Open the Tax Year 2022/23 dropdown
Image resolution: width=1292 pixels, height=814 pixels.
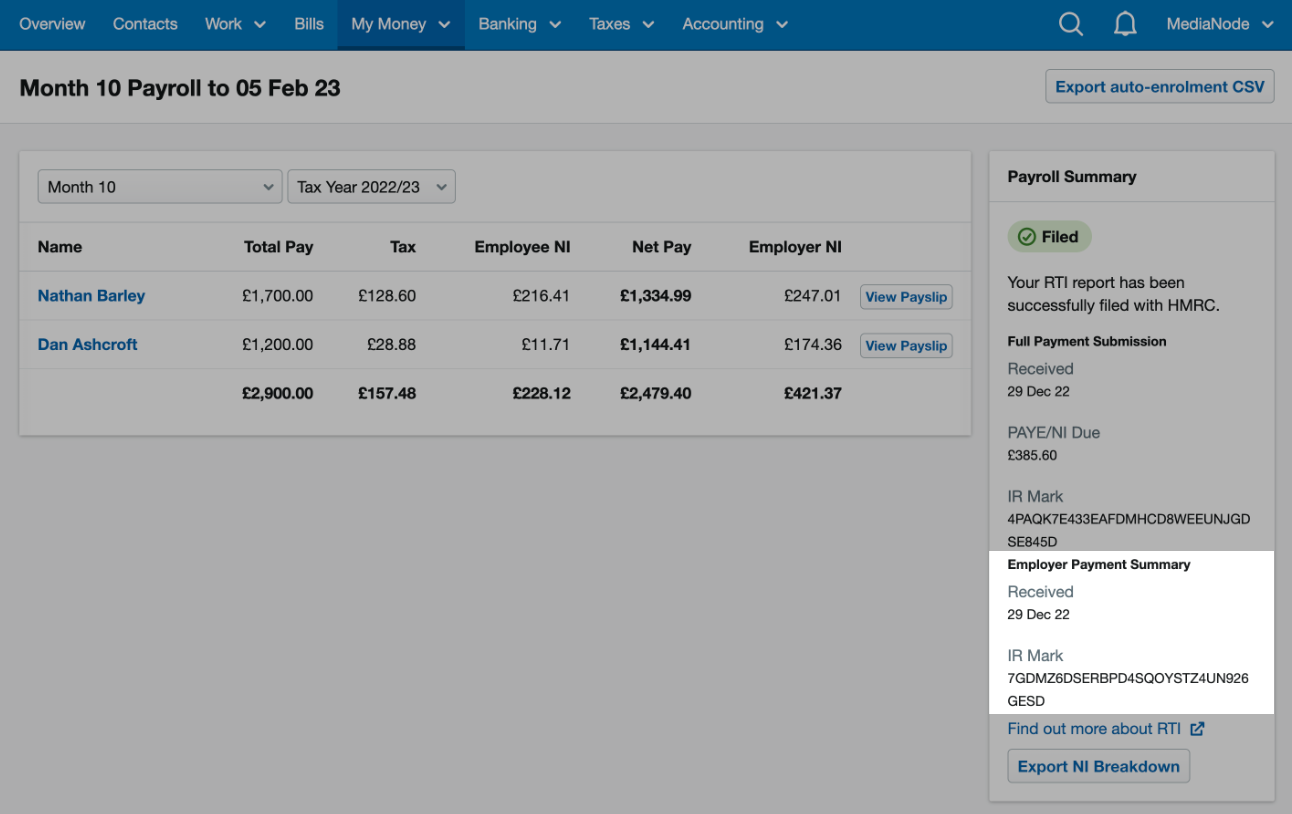click(x=371, y=186)
